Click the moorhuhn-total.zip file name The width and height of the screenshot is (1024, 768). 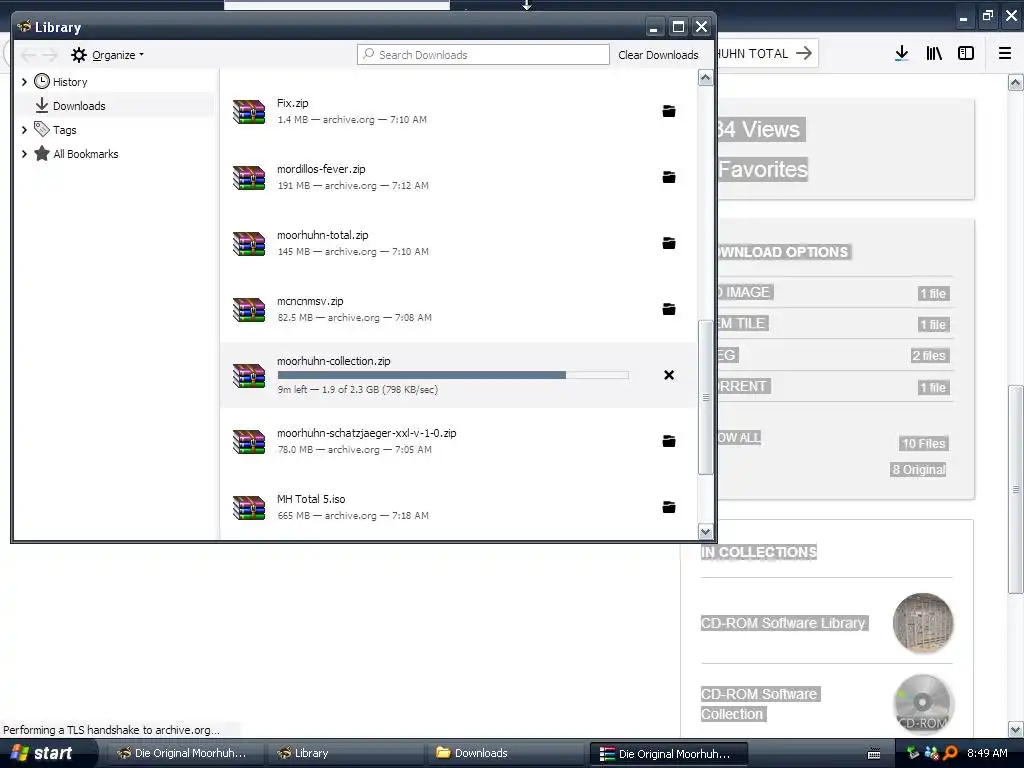323,235
